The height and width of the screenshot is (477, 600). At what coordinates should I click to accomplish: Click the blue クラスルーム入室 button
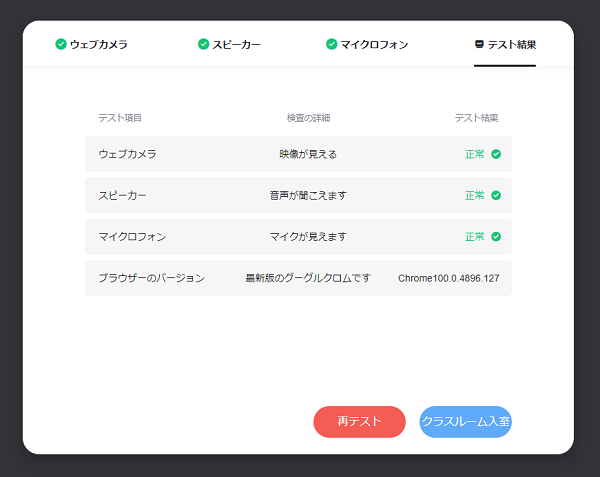pos(466,422)
